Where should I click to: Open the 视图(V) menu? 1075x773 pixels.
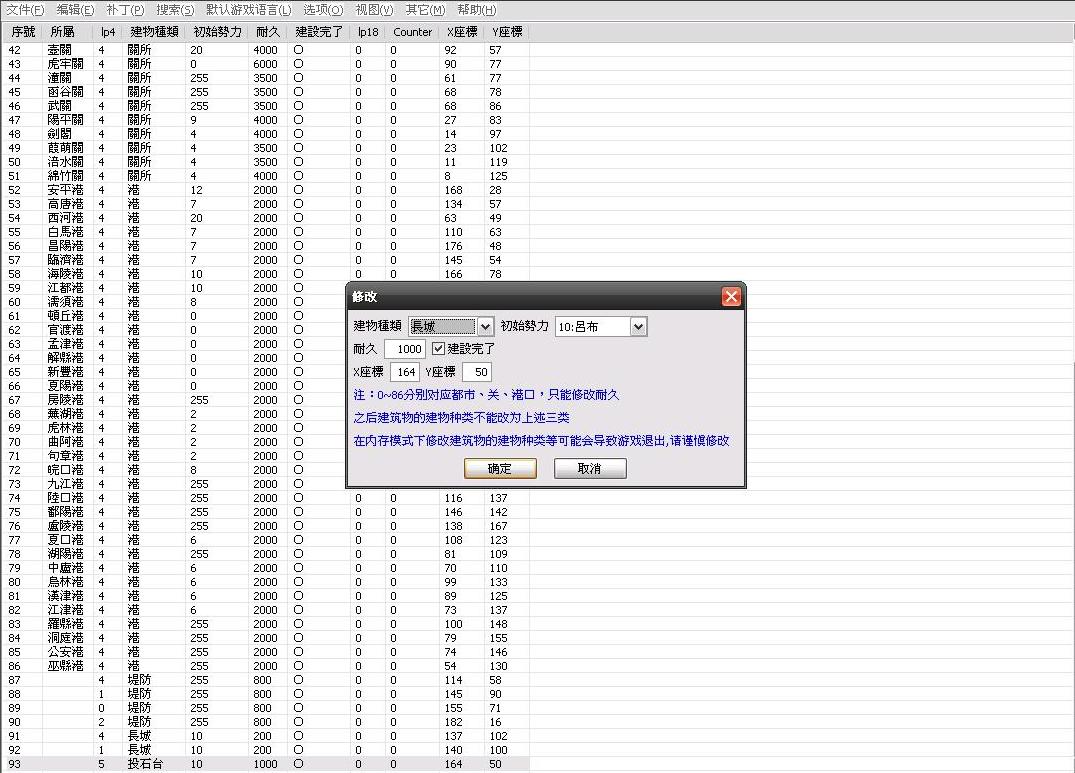[x=374, y=10]
